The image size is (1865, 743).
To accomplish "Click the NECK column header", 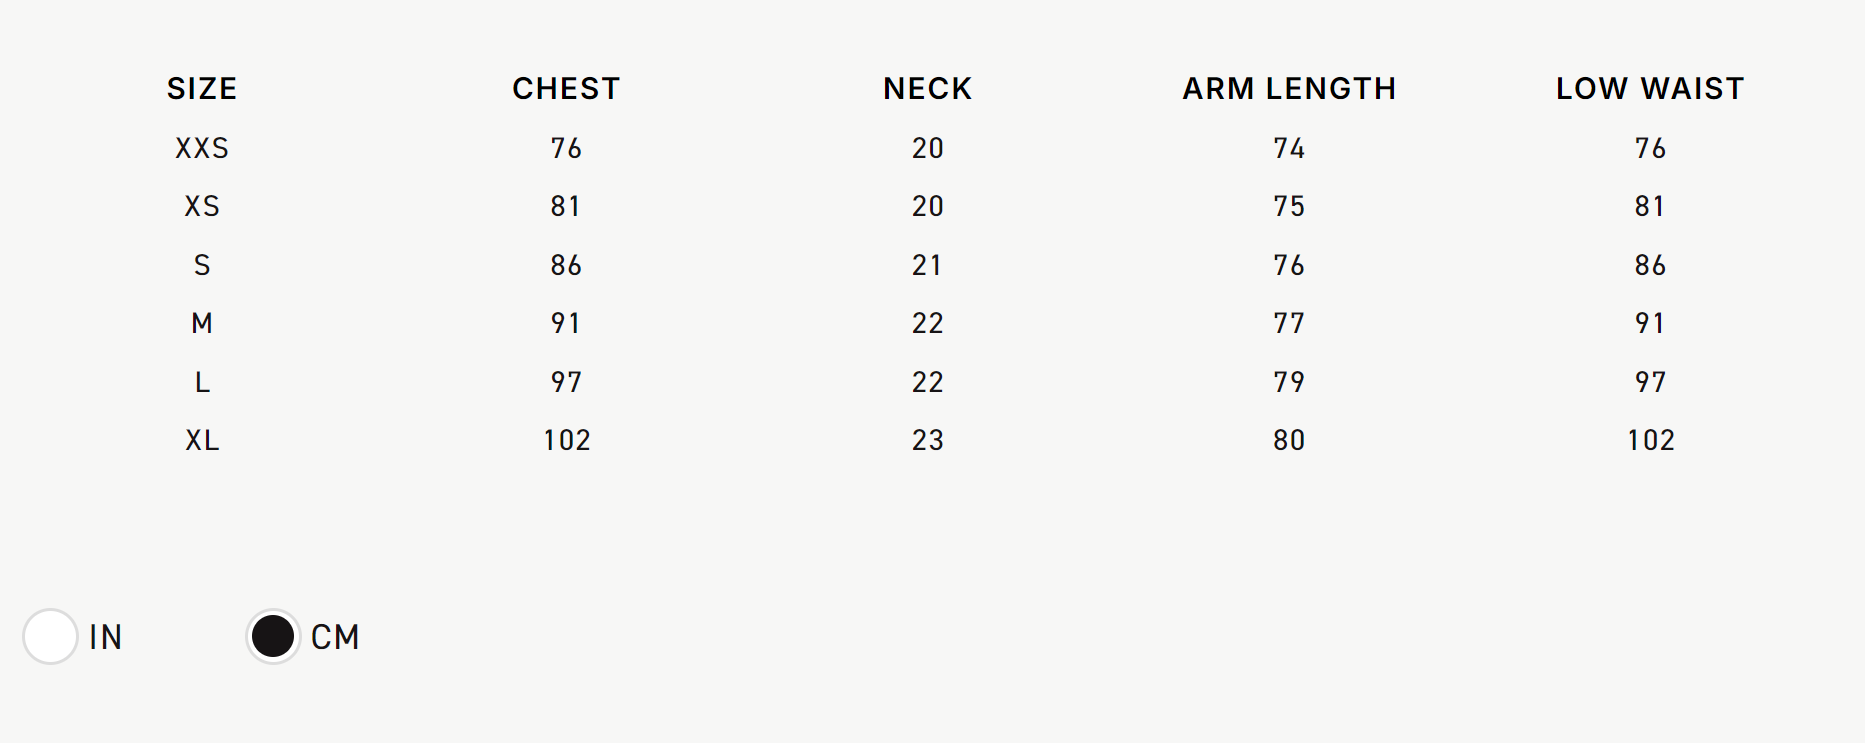I will pyautogui.click(x=928, y=89).
